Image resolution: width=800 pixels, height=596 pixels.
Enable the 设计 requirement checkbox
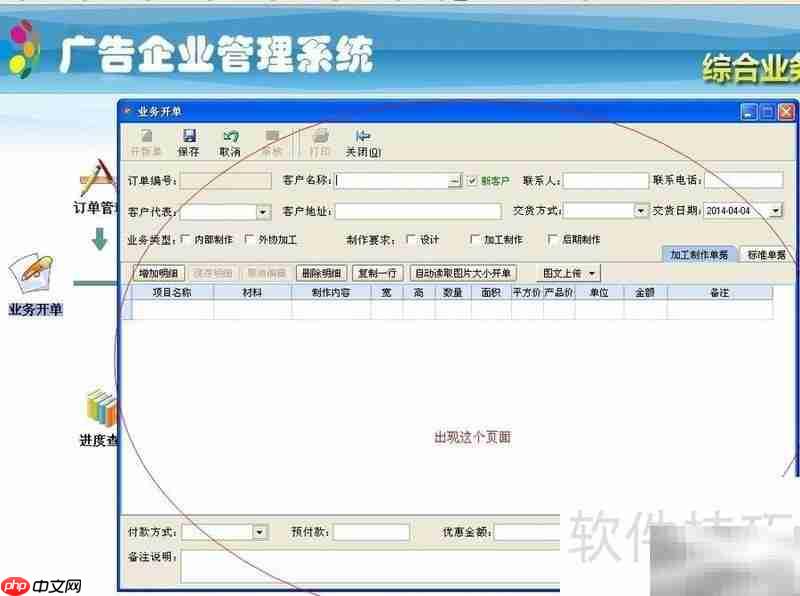point(407,239)
